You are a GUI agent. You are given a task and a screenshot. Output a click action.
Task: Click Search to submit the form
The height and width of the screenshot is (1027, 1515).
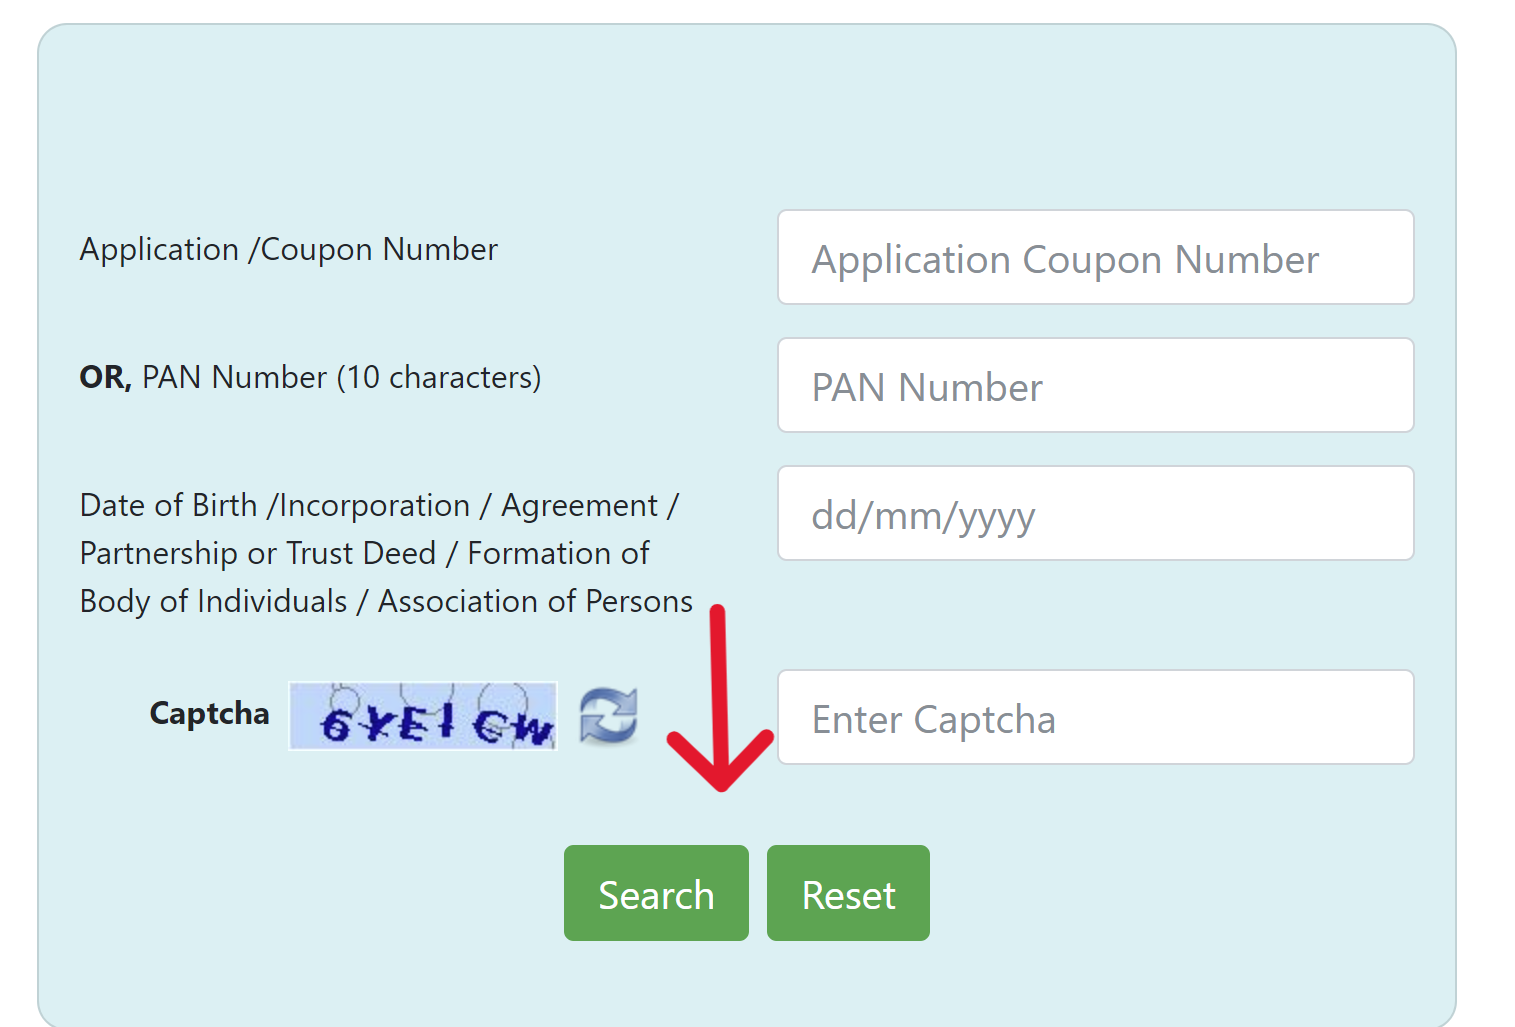(x=656, y=893)
